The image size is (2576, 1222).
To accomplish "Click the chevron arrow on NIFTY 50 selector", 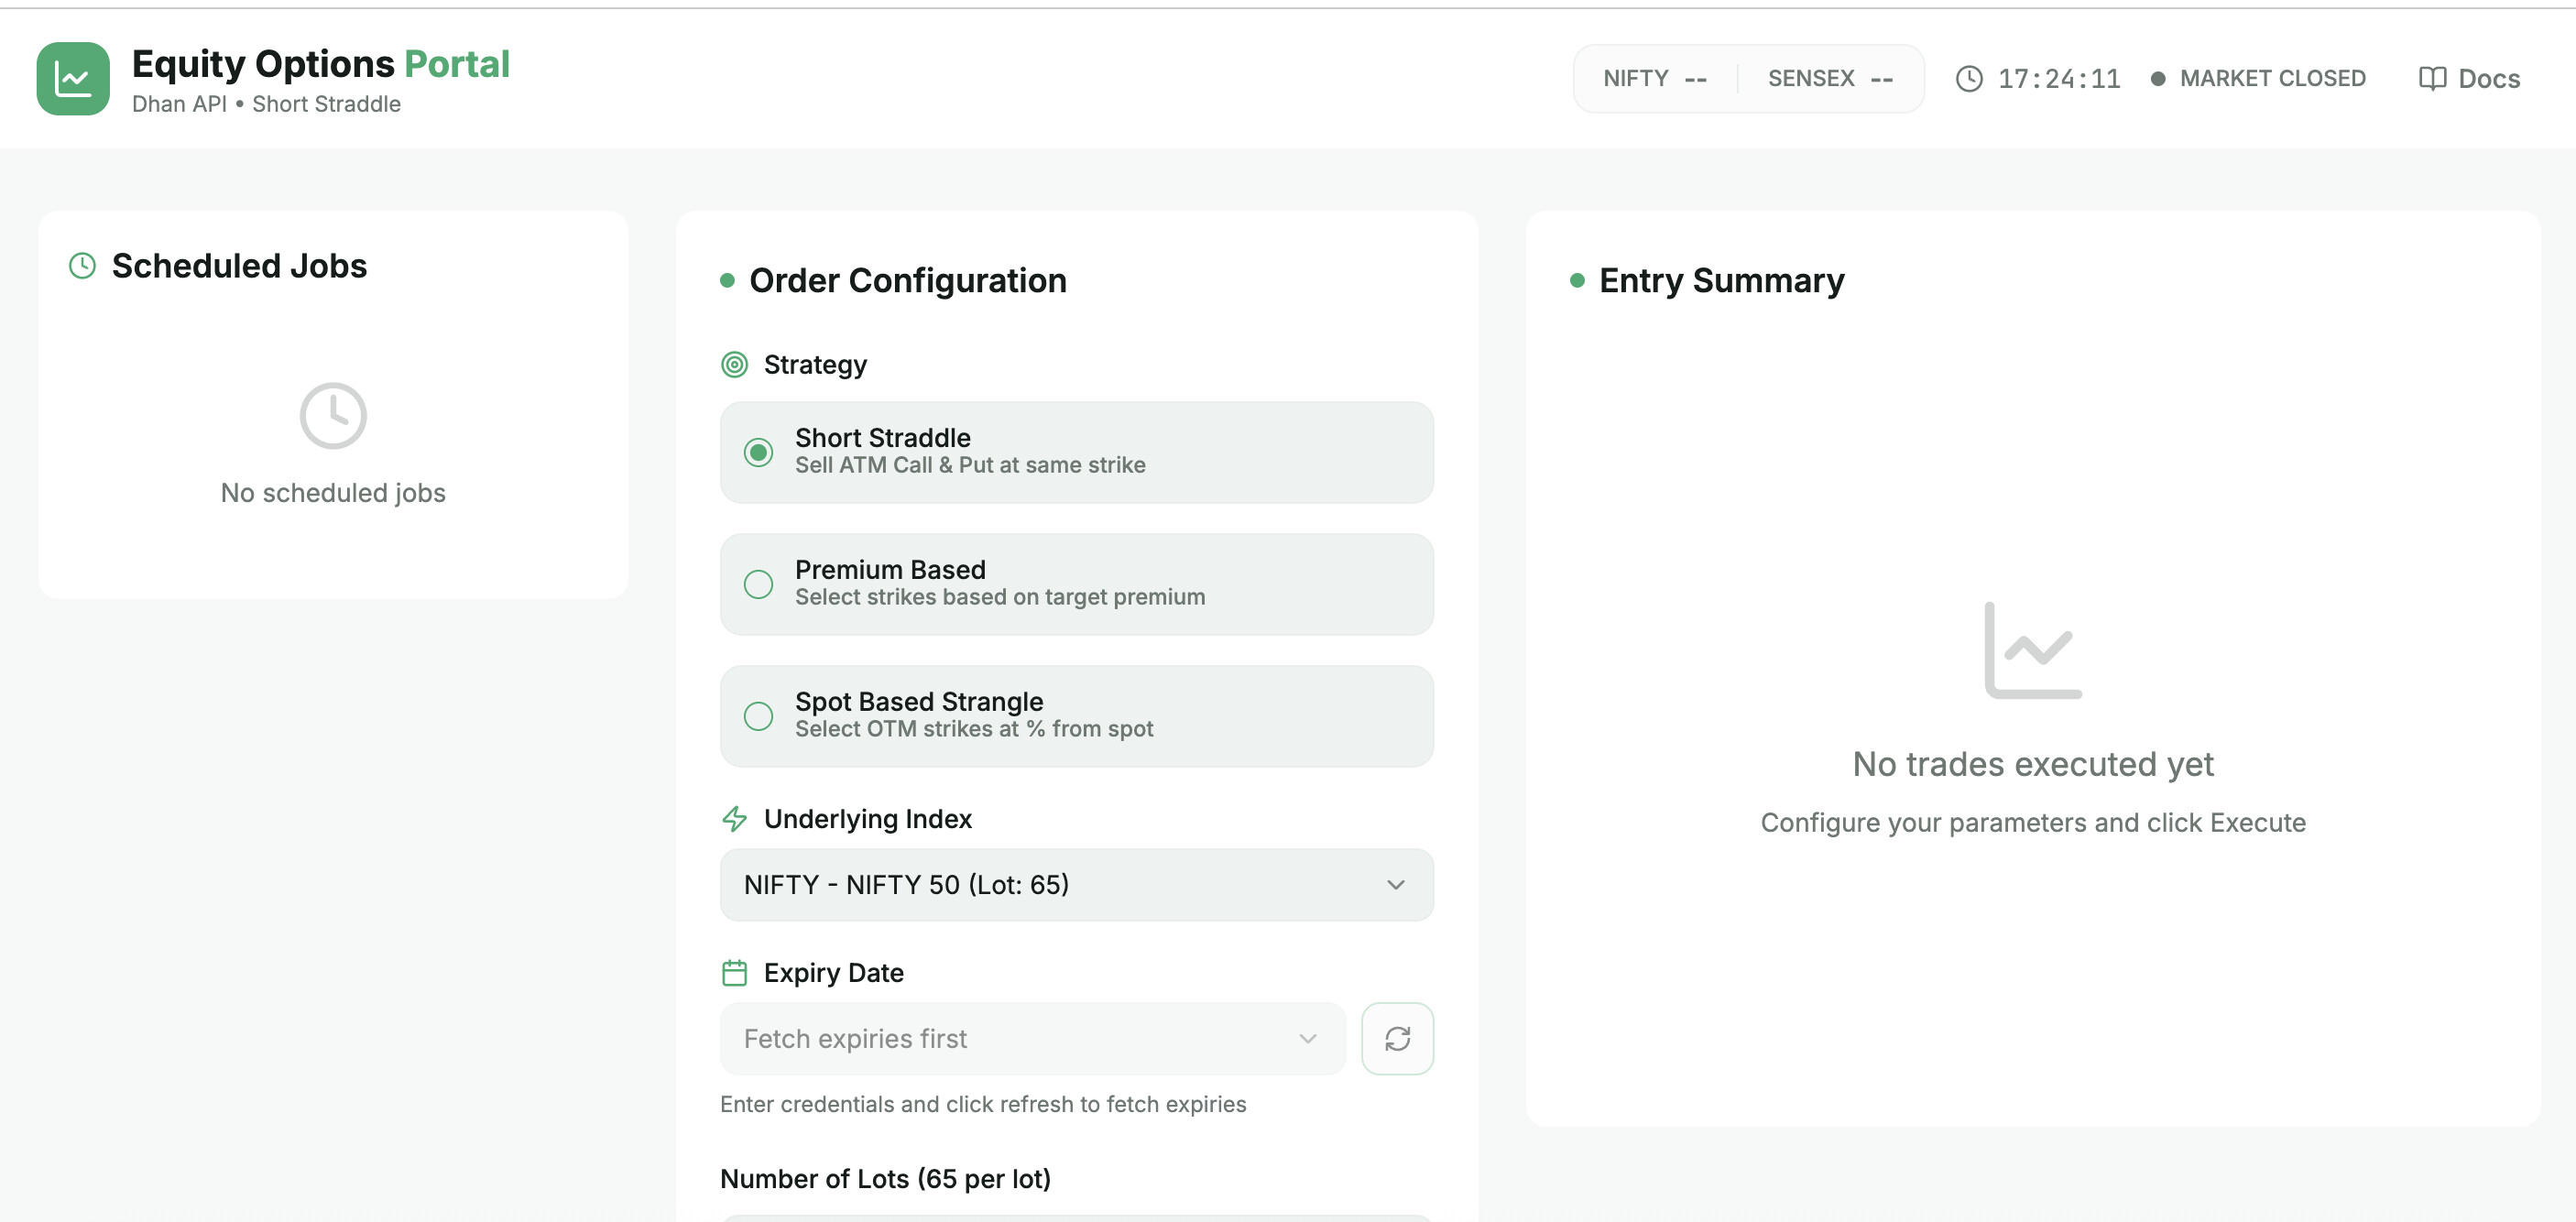I will click(x=1395, y=885).
